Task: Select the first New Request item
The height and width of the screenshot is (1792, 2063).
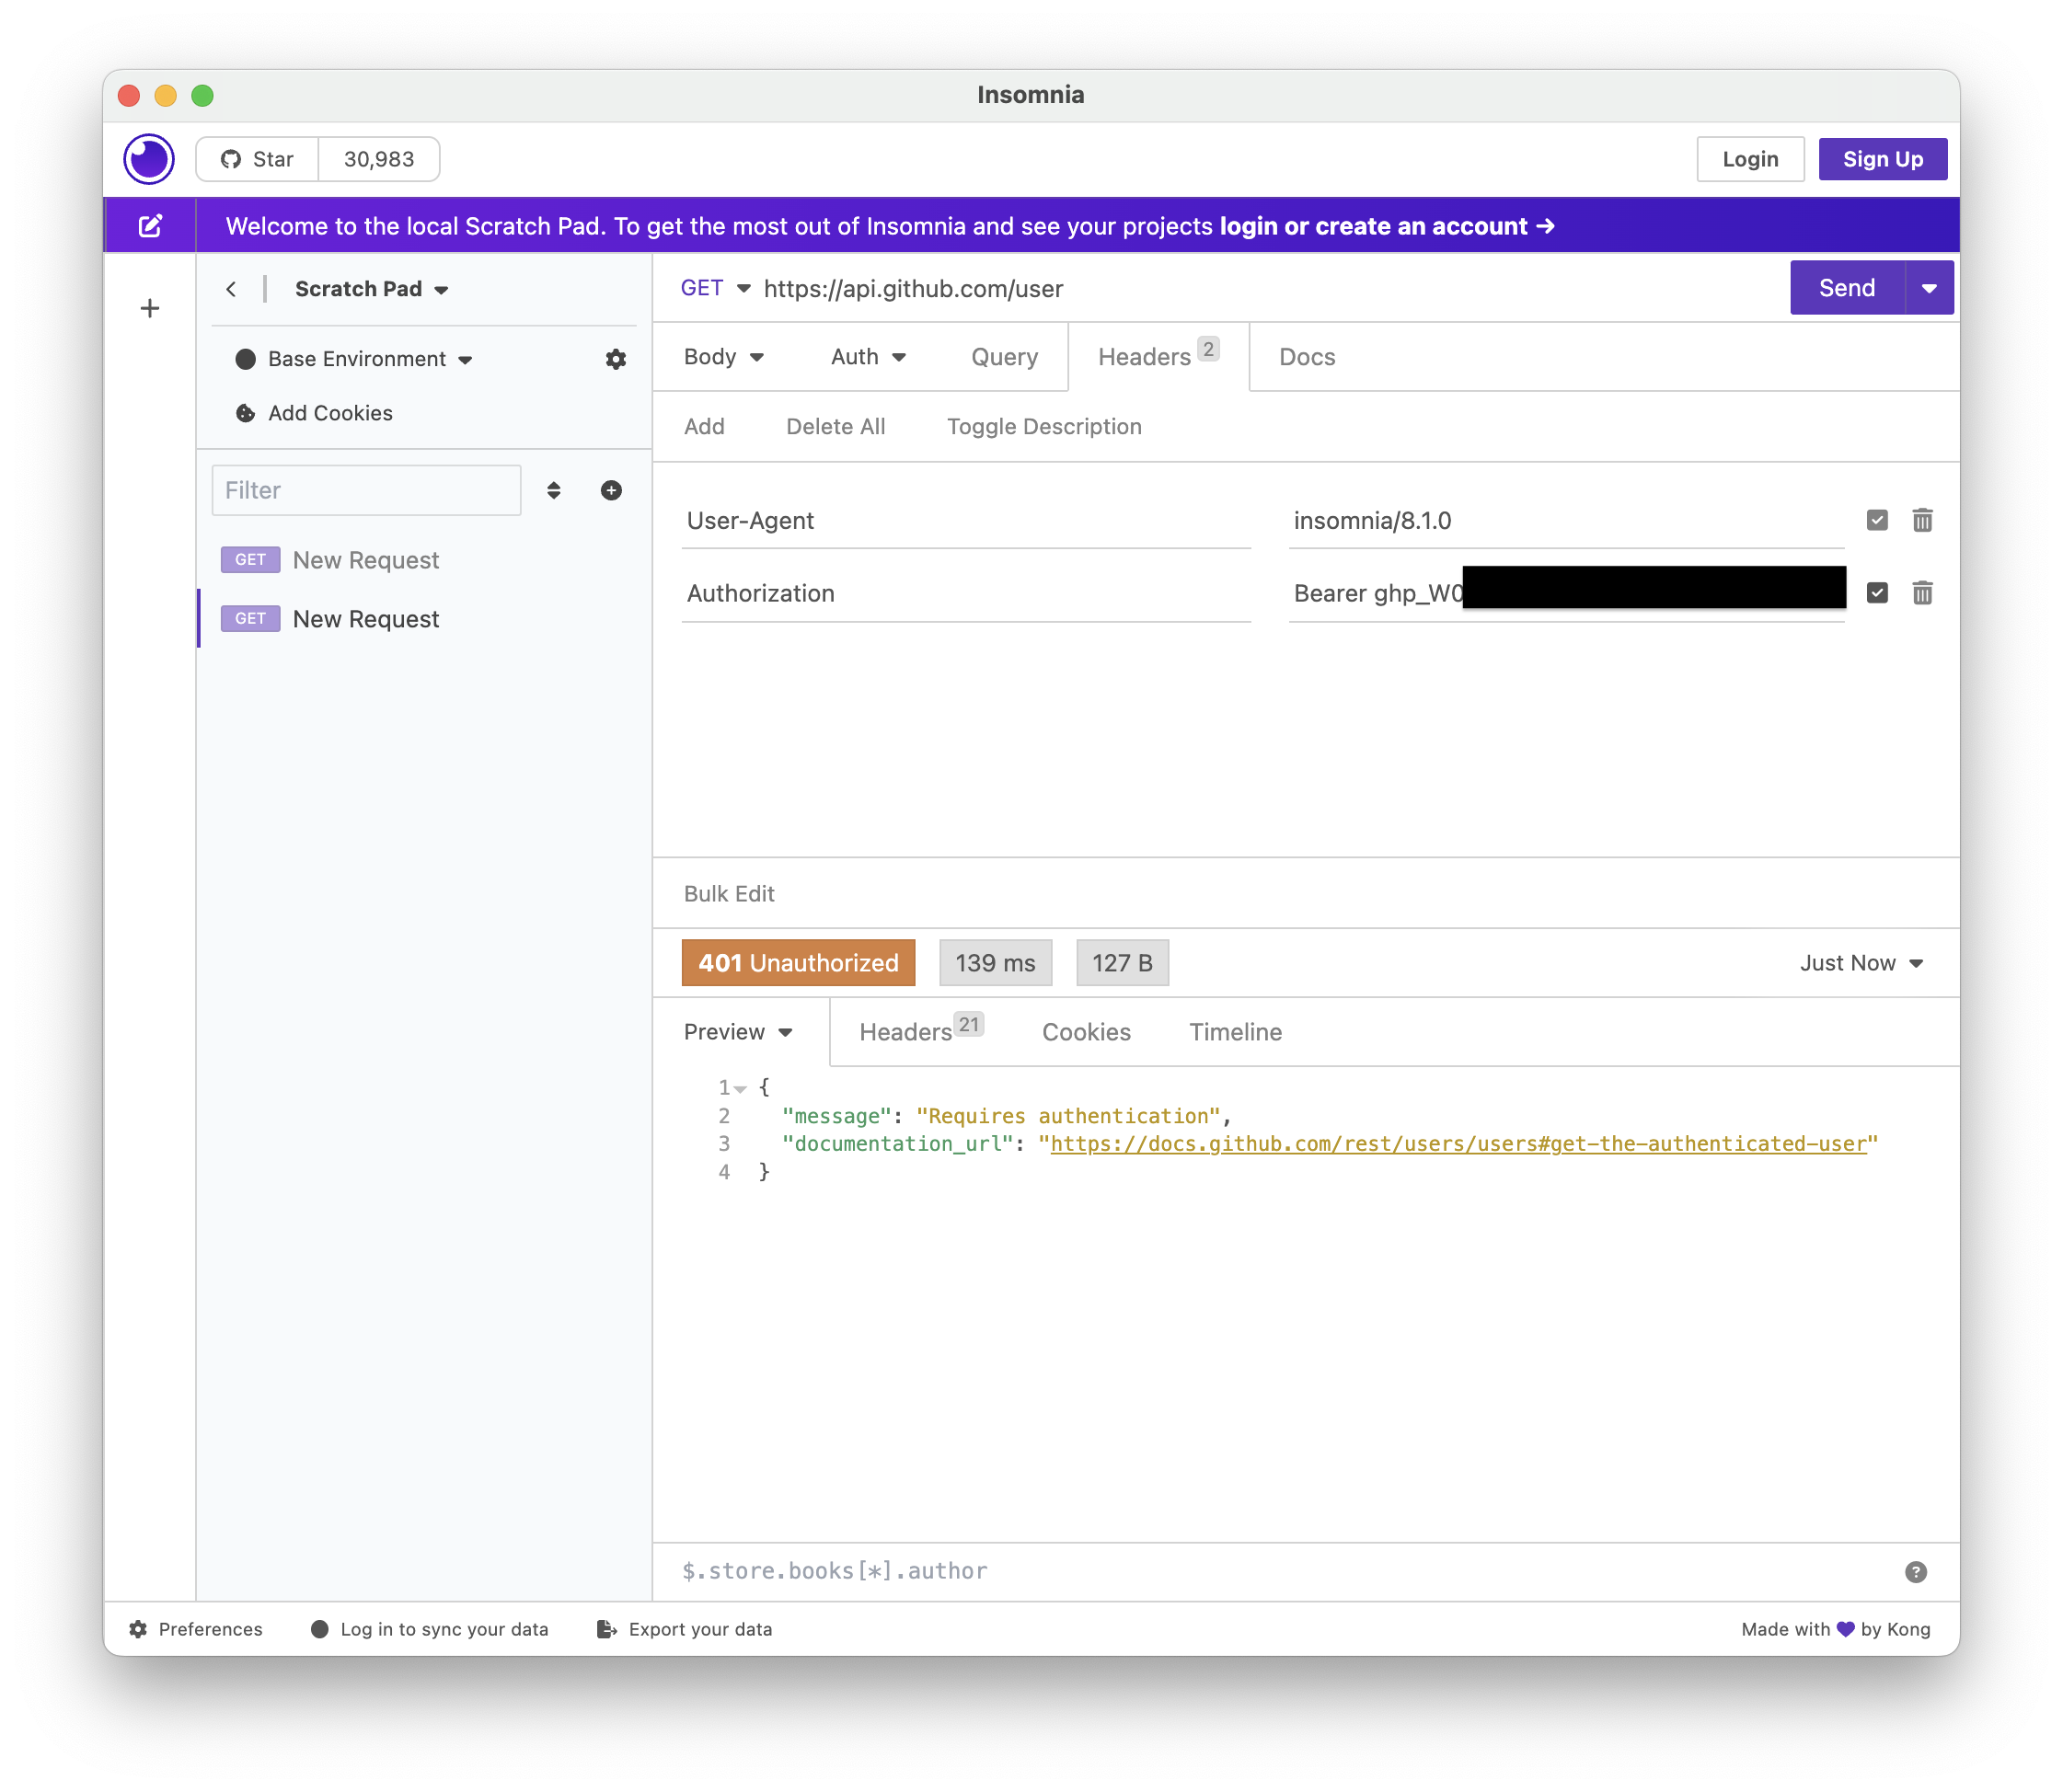Action: (x=424, y=560)
